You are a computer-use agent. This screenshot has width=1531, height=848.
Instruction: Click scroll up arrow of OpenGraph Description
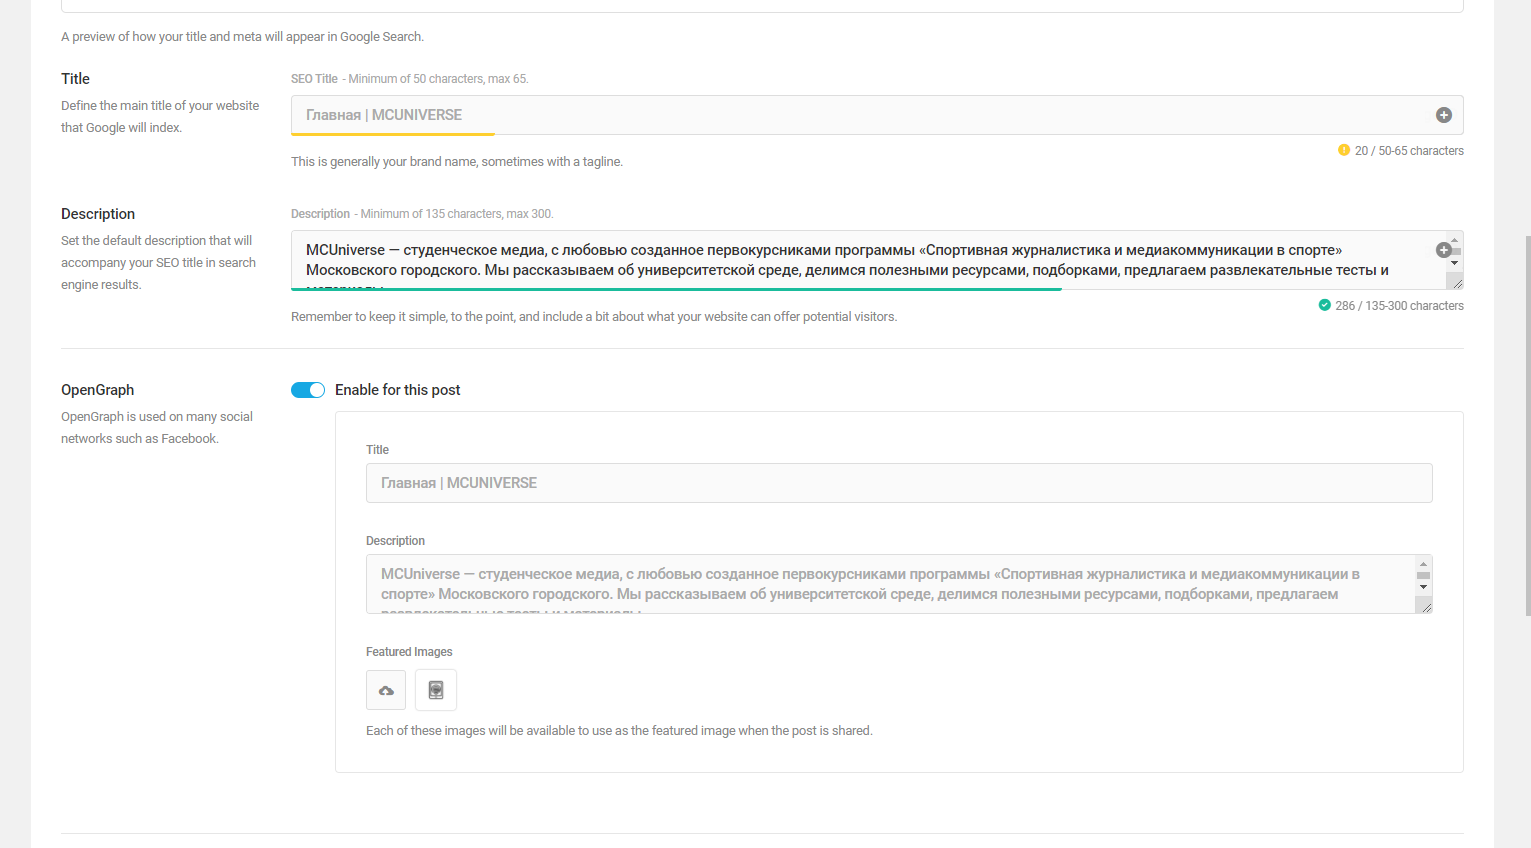pos(1423,564)
